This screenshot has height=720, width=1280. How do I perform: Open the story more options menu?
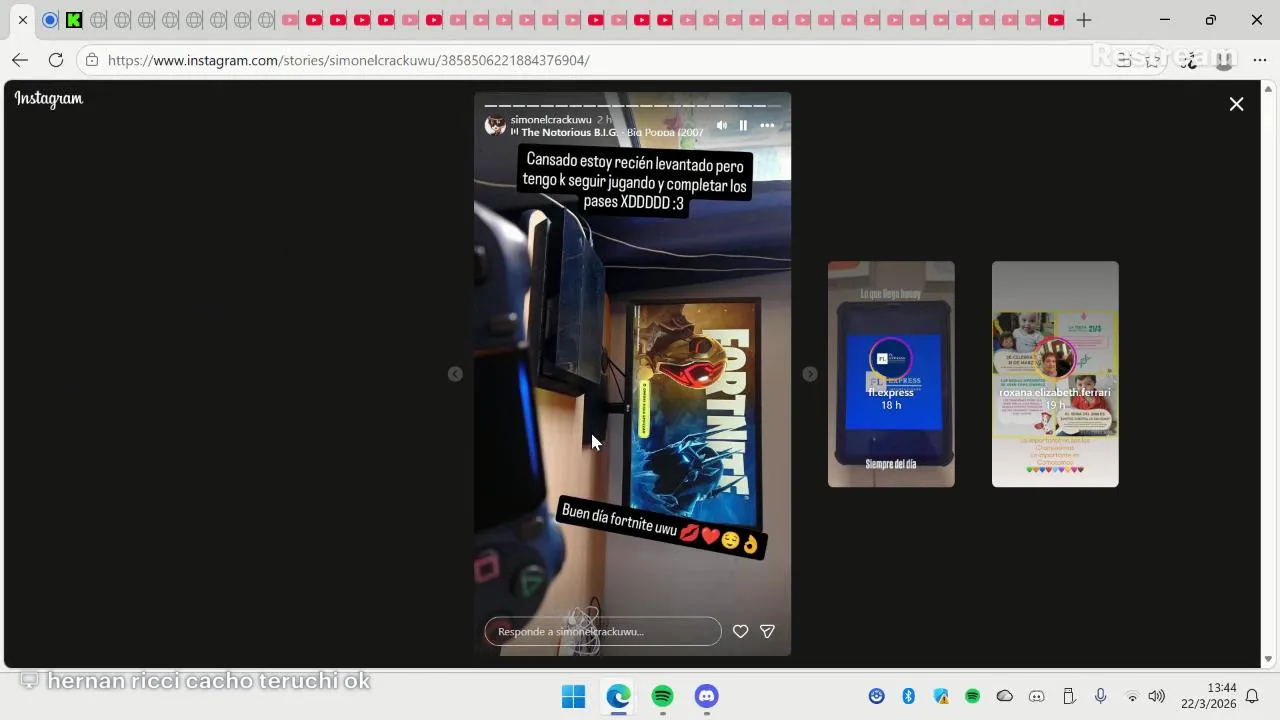[x=767, y=125]
